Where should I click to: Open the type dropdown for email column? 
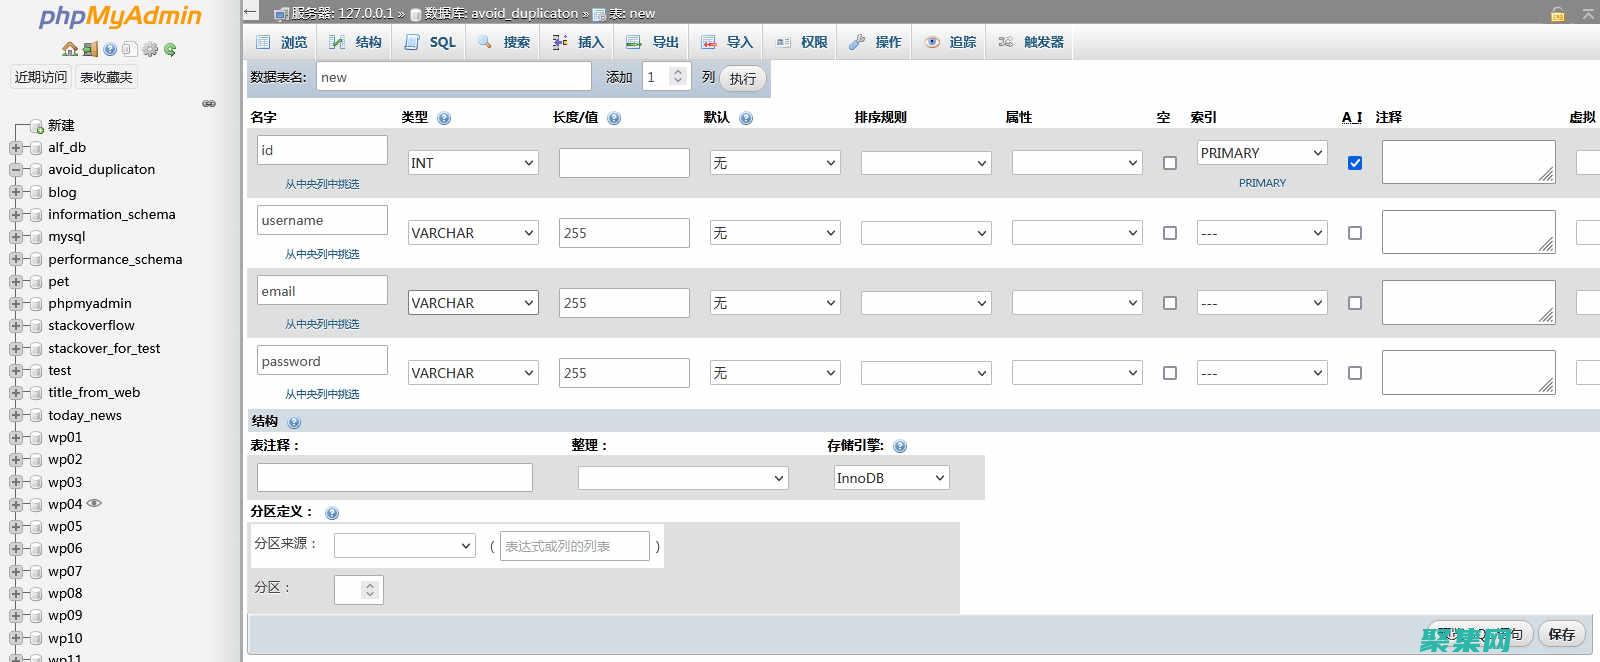[473, 303]
